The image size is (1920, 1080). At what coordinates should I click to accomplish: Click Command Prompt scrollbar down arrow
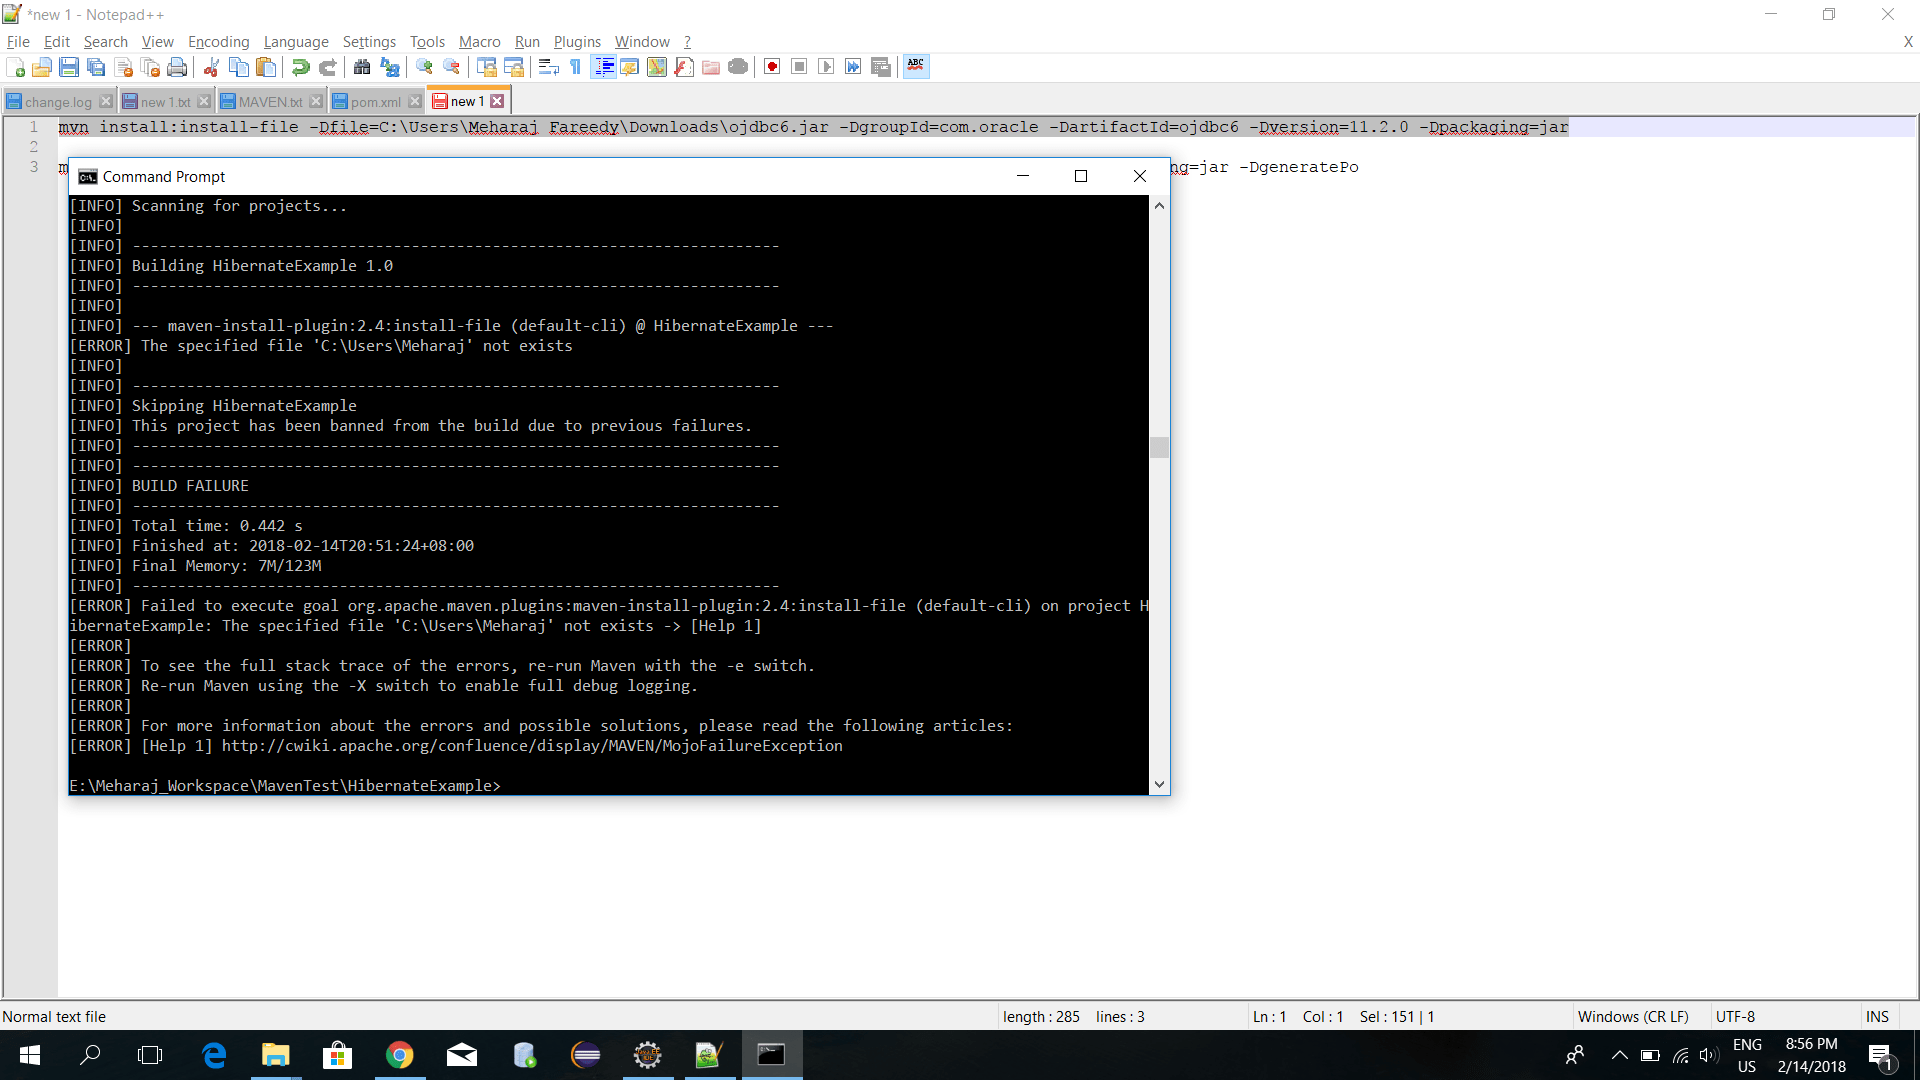pos(1159,785)
